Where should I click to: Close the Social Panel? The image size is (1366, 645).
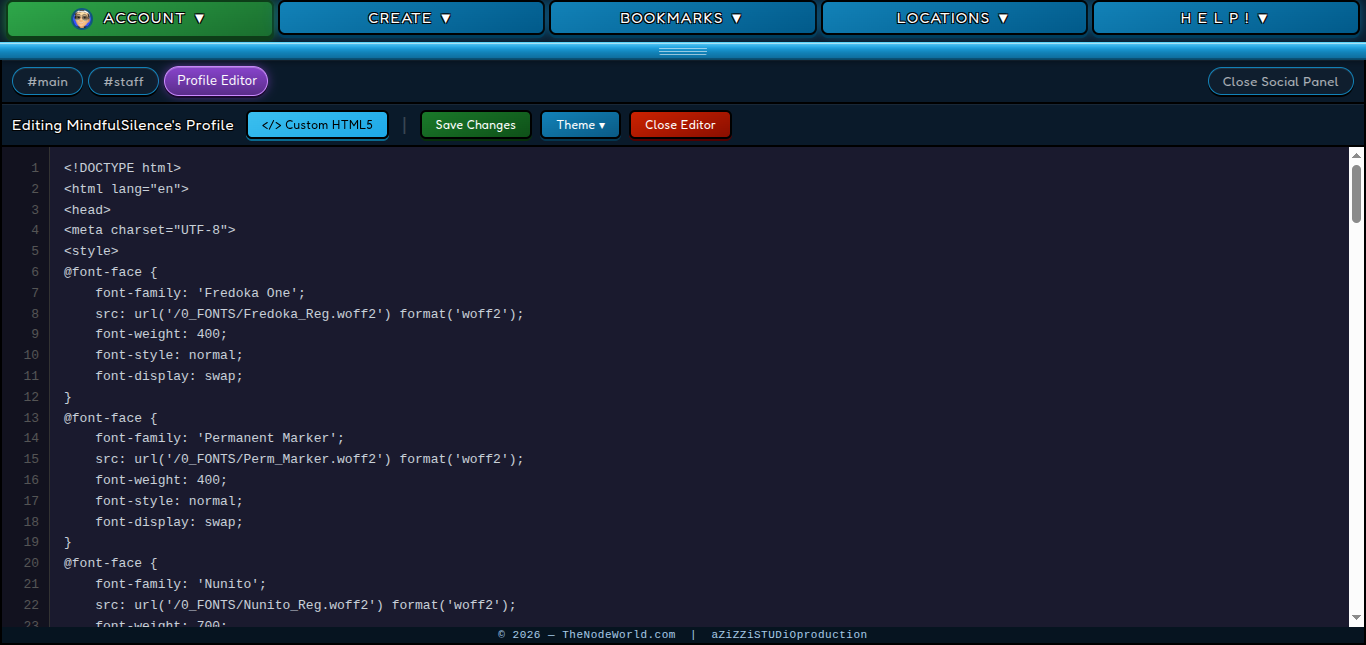(1280, 82)
